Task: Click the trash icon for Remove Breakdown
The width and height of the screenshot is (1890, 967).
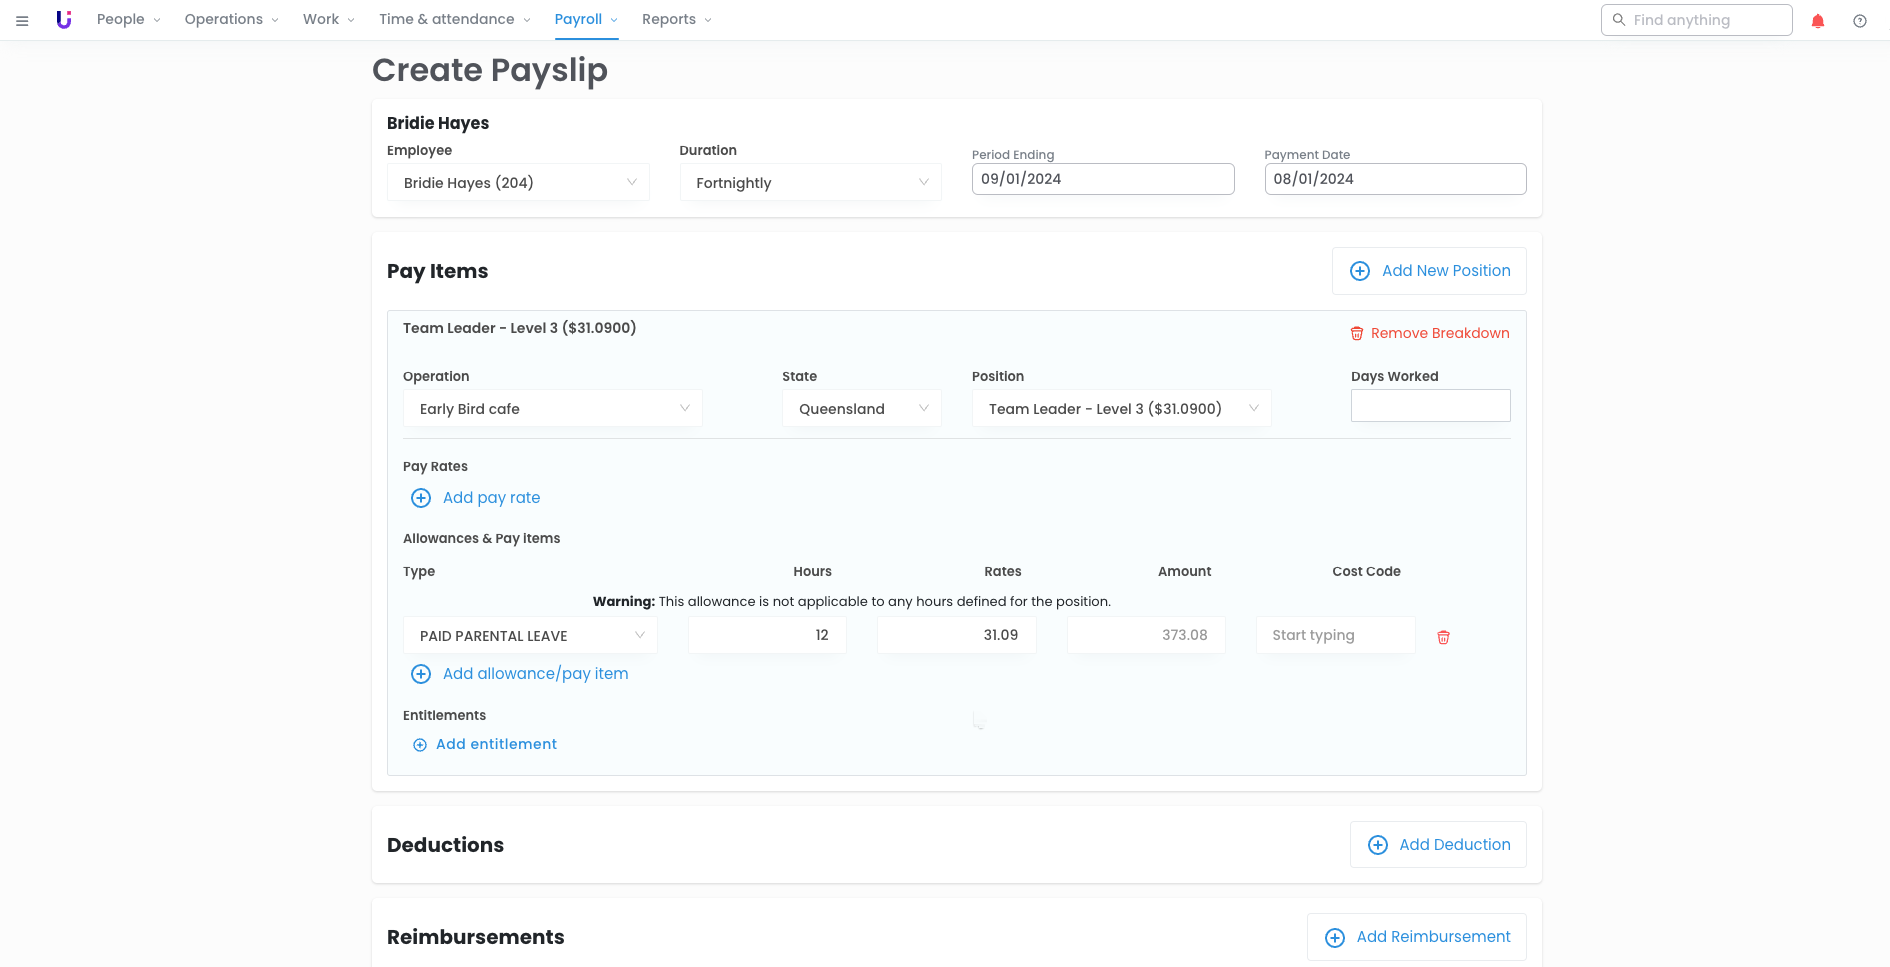Action: (1357, 334)
